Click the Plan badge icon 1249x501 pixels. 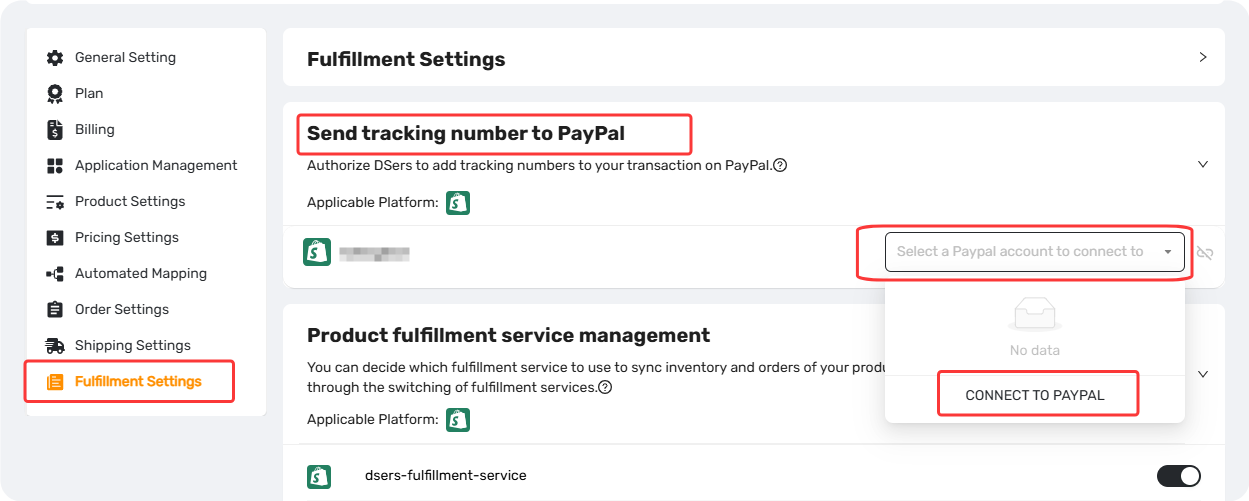55,94
